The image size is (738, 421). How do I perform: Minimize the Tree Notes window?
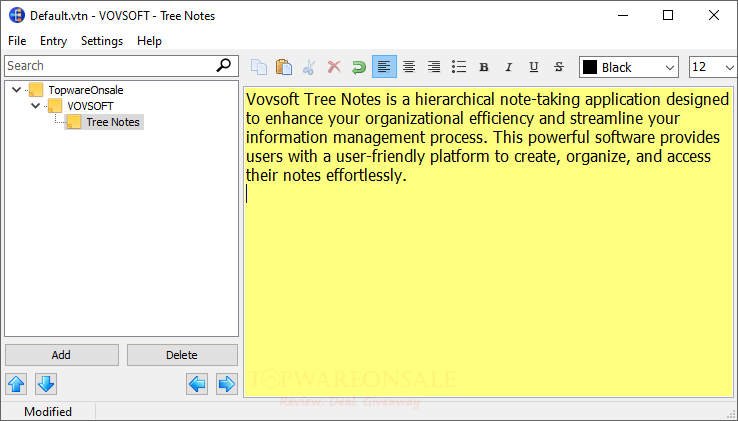(623, 16)
